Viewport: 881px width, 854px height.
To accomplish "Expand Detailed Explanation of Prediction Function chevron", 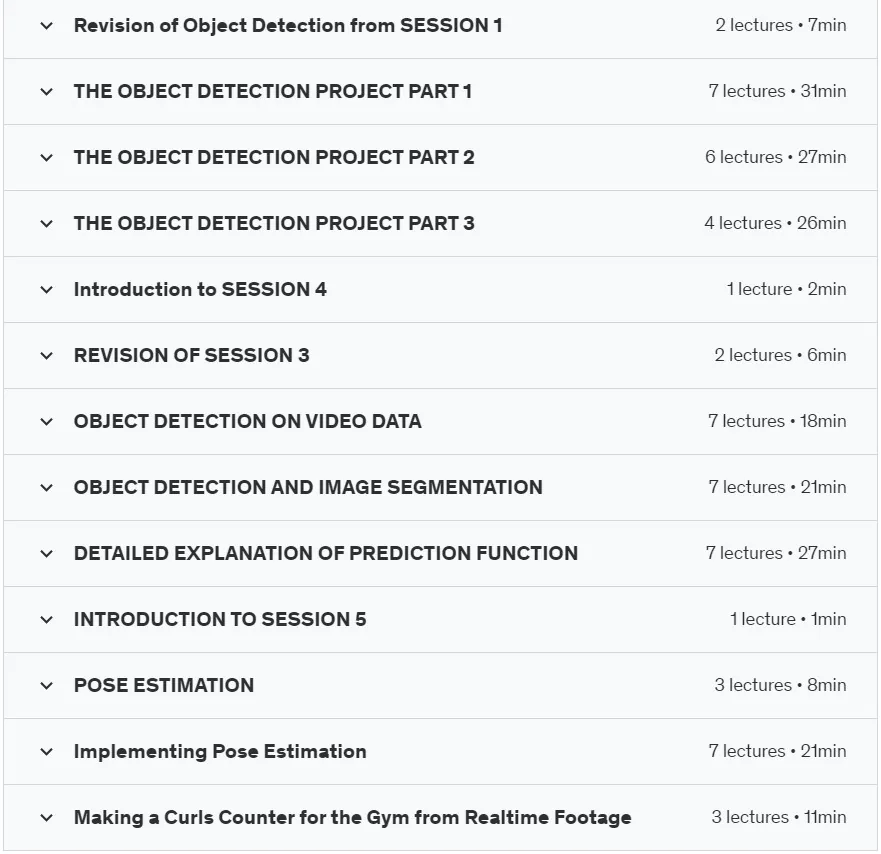I will (x=47, y=554).
